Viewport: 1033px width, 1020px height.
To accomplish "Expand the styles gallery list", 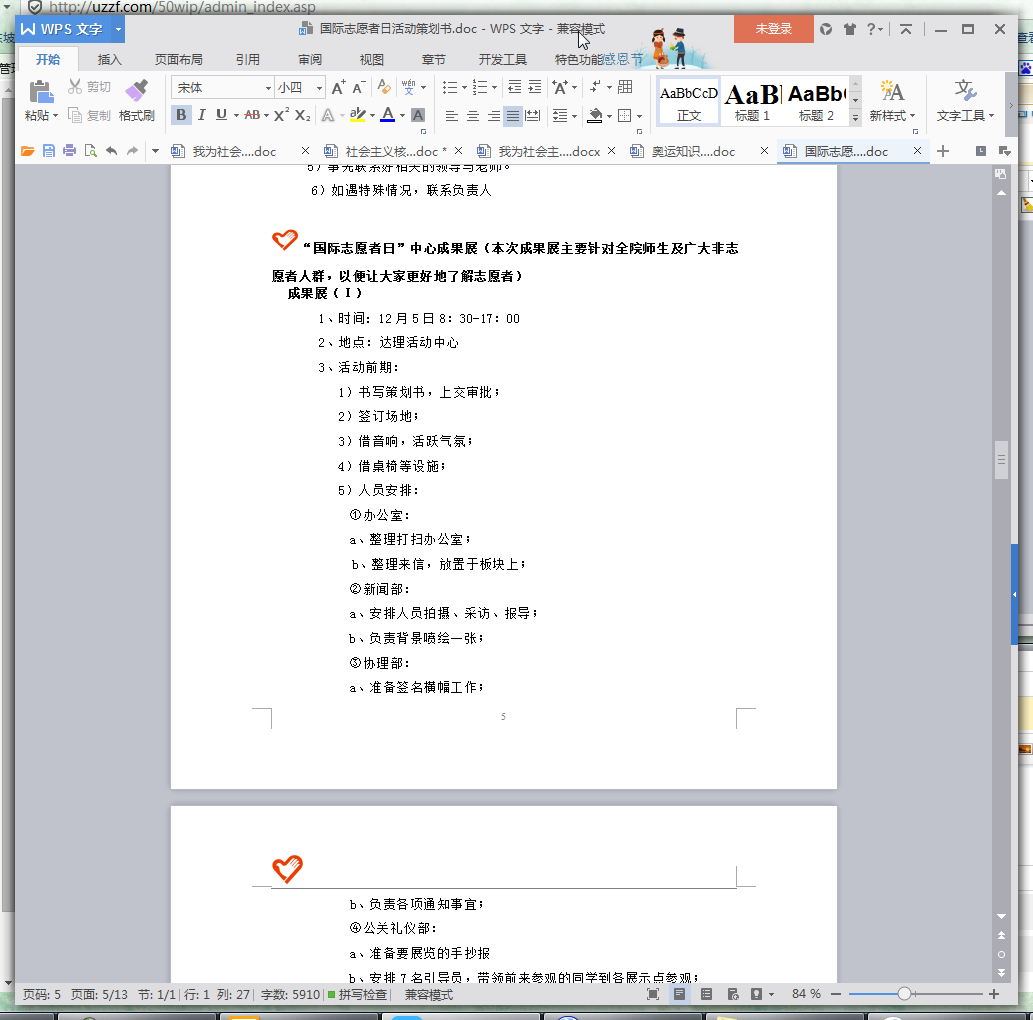I will point(855,117).
